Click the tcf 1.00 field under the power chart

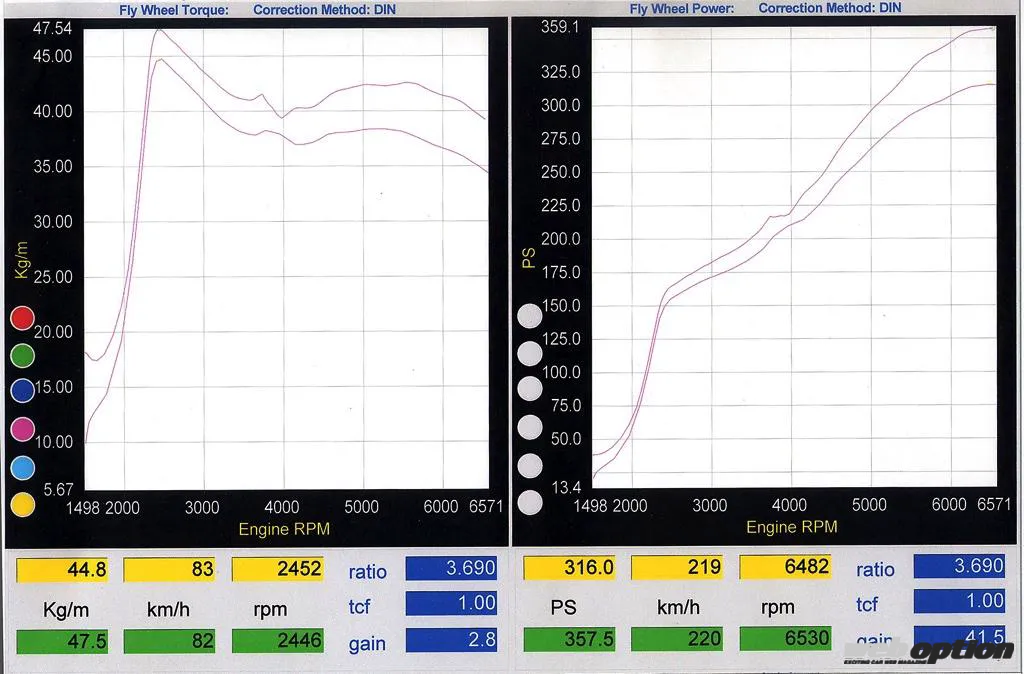coord(958,601)
